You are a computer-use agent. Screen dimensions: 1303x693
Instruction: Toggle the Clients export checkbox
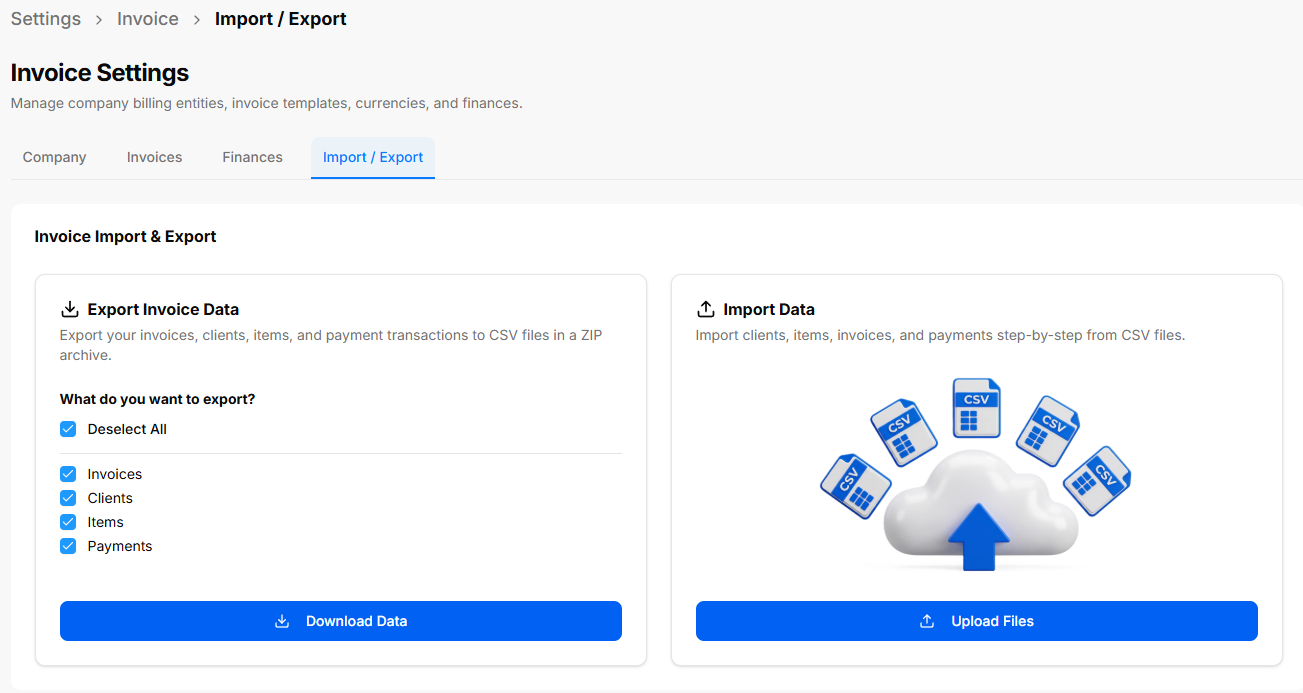pos(68,498)
